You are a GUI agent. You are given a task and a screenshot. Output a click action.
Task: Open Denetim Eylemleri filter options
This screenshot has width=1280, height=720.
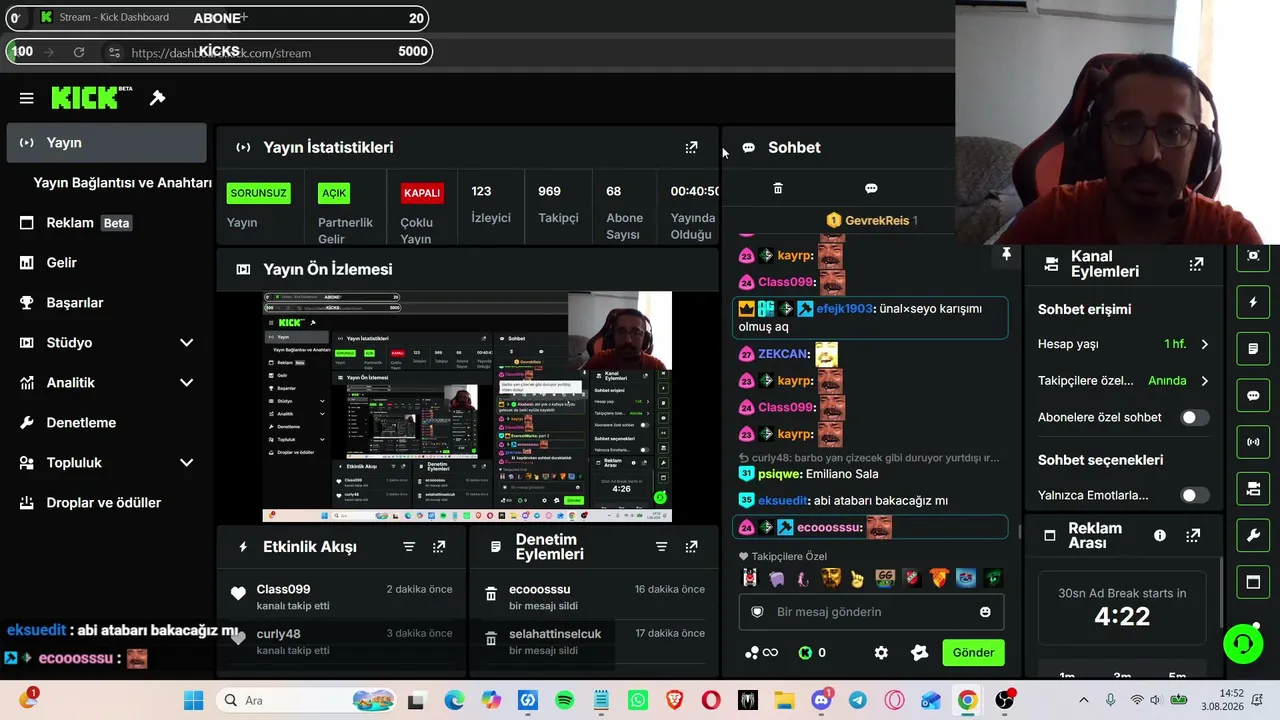click(661, 547)
